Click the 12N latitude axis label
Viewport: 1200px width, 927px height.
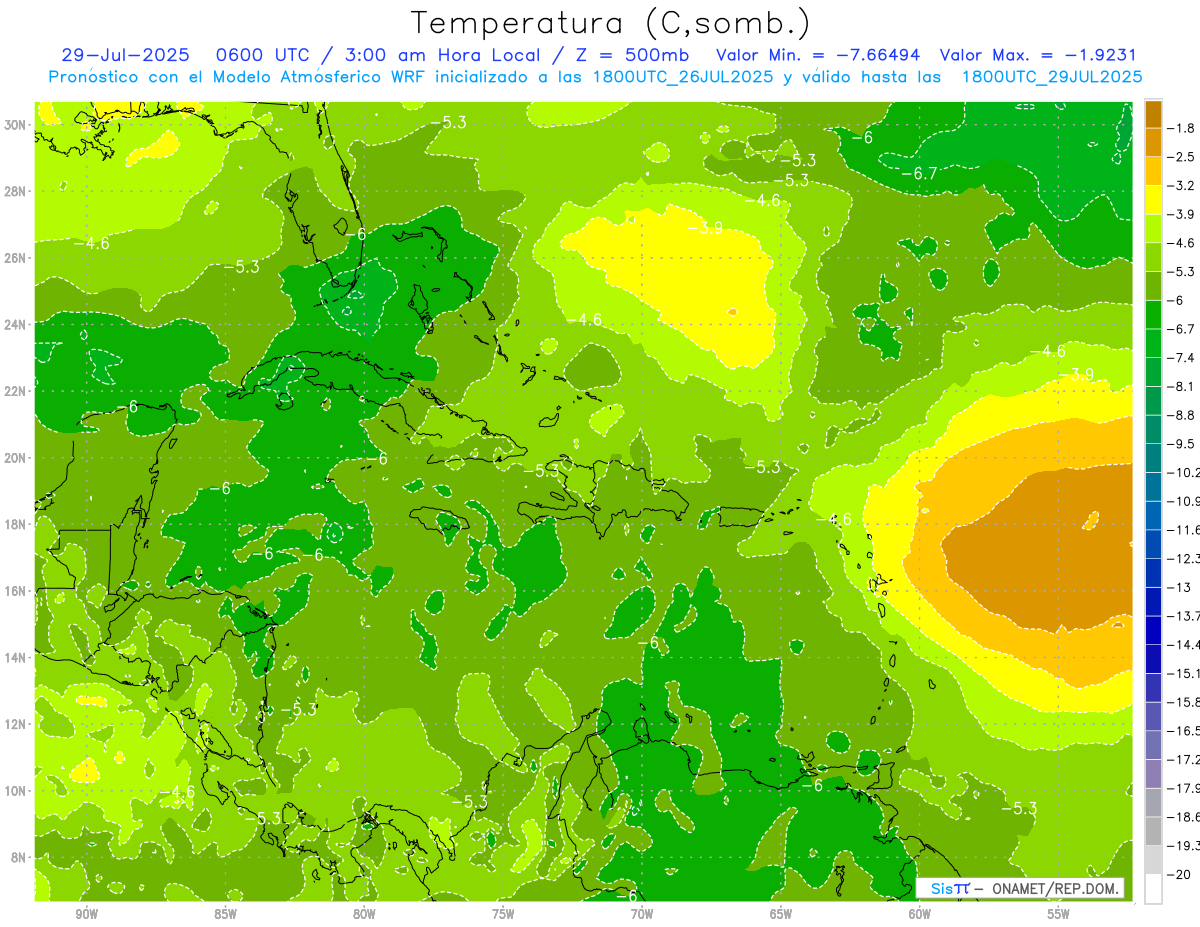point(16,724)
